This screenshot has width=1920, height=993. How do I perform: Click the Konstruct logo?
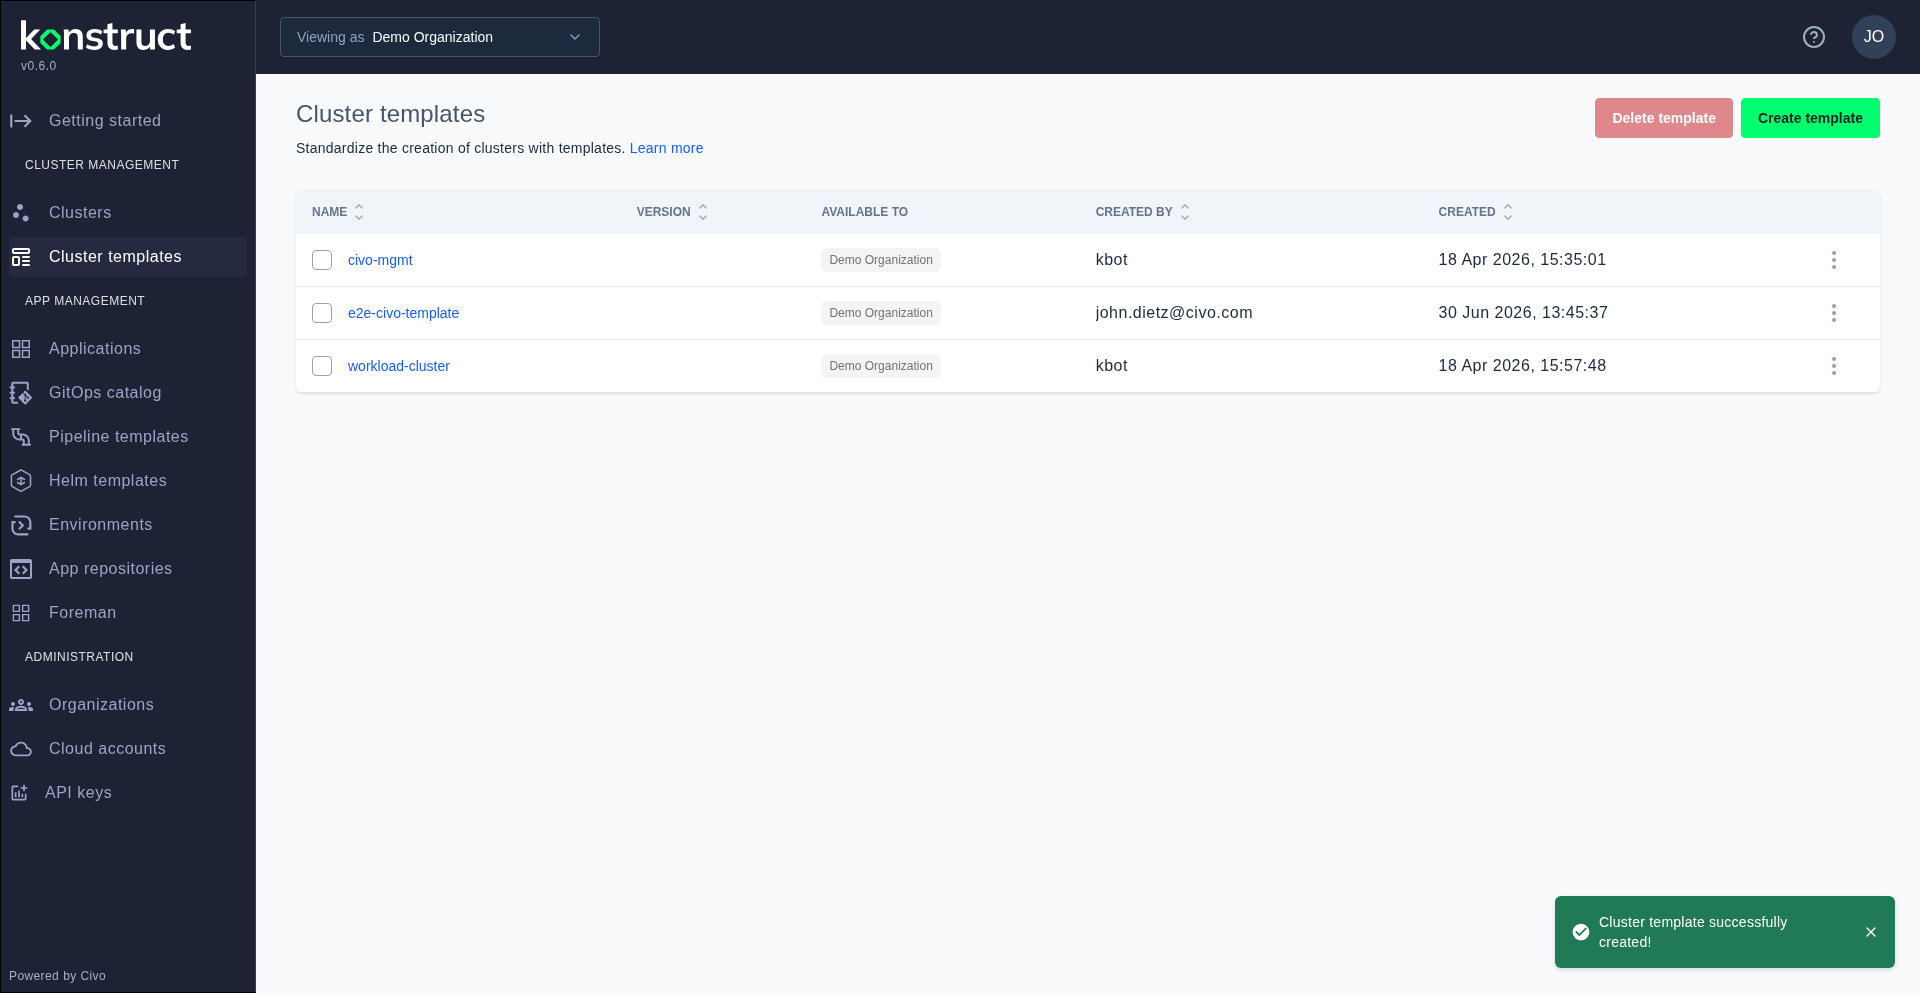coord(106,36)
